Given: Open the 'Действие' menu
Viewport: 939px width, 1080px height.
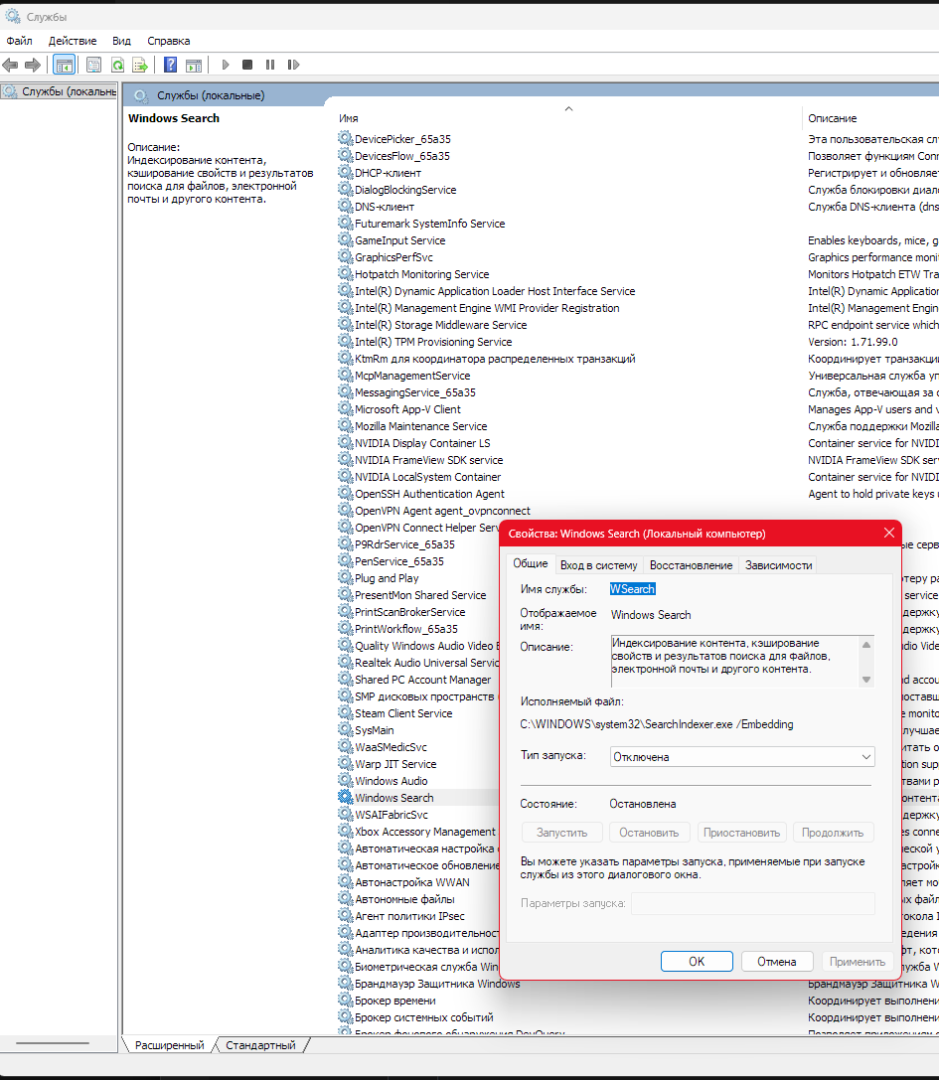Looking at the screenshot, I should tap(72, 41).
